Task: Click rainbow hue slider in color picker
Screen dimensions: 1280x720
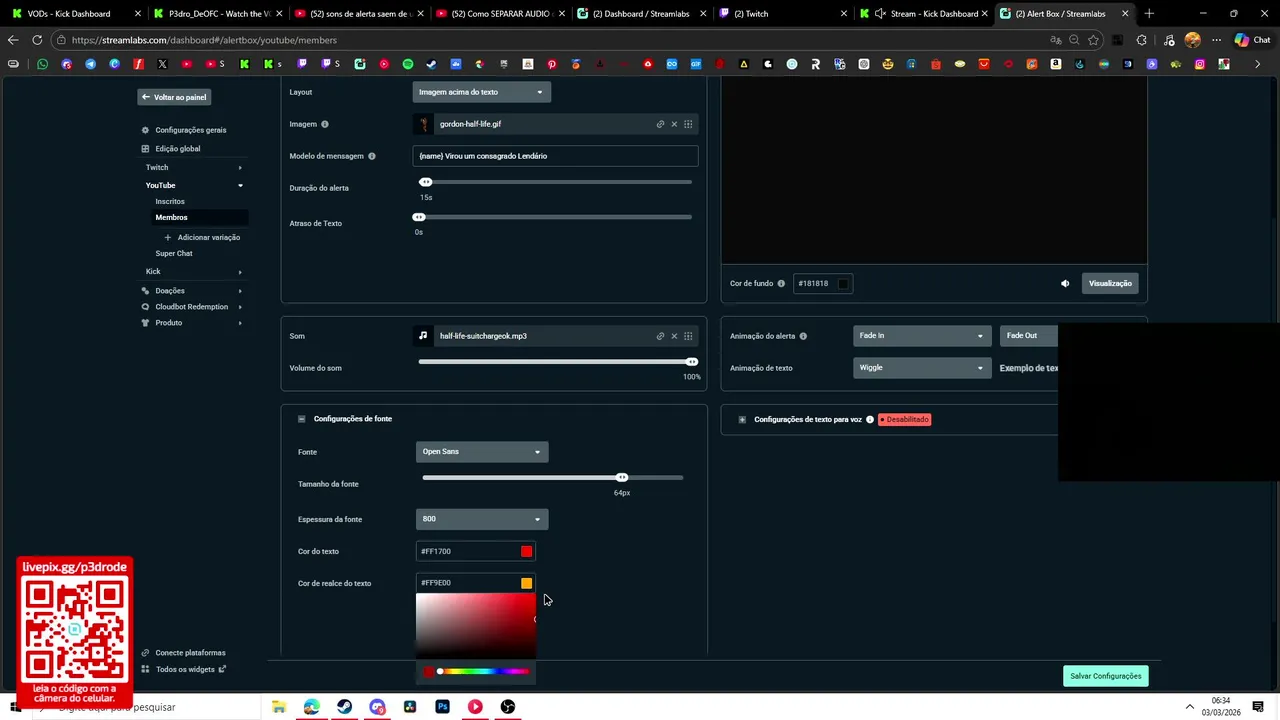Action: [484, 671]
